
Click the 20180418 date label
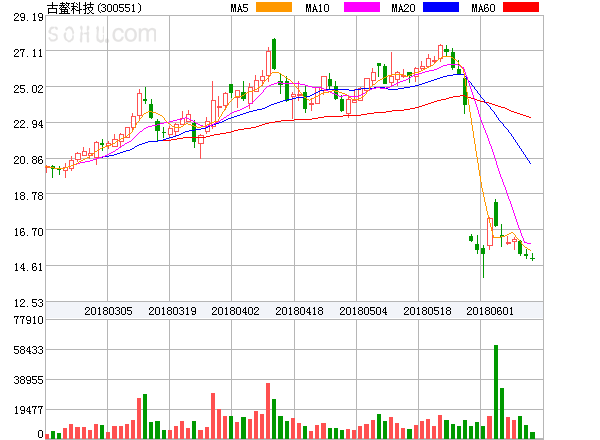[x=299, y=311]
